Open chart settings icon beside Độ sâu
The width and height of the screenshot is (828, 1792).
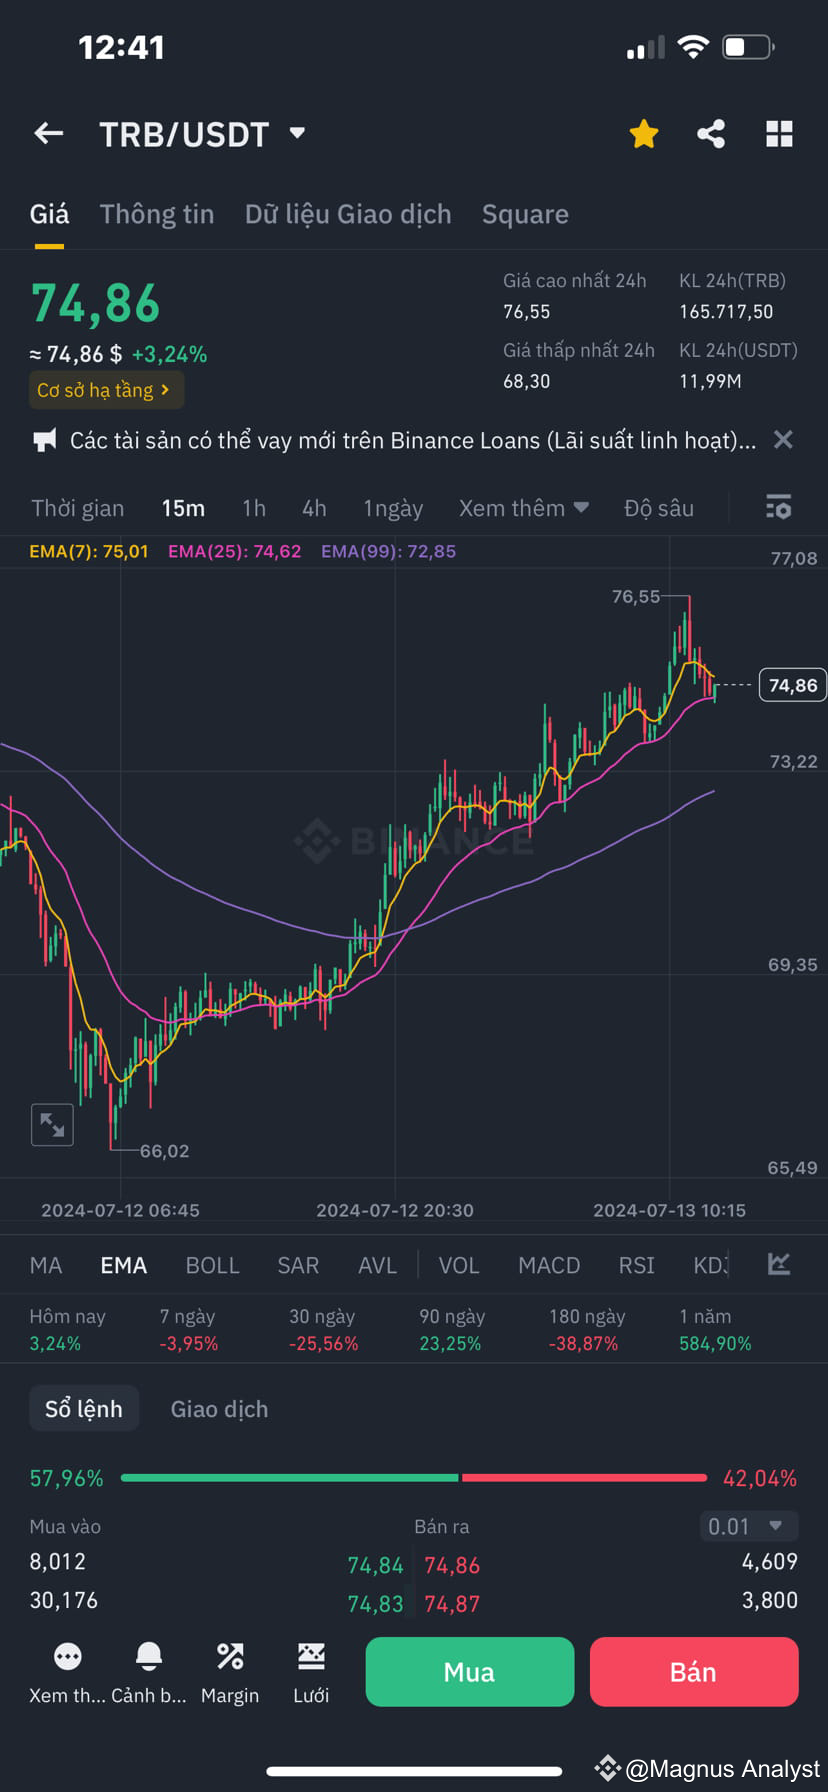click(778, 508)
